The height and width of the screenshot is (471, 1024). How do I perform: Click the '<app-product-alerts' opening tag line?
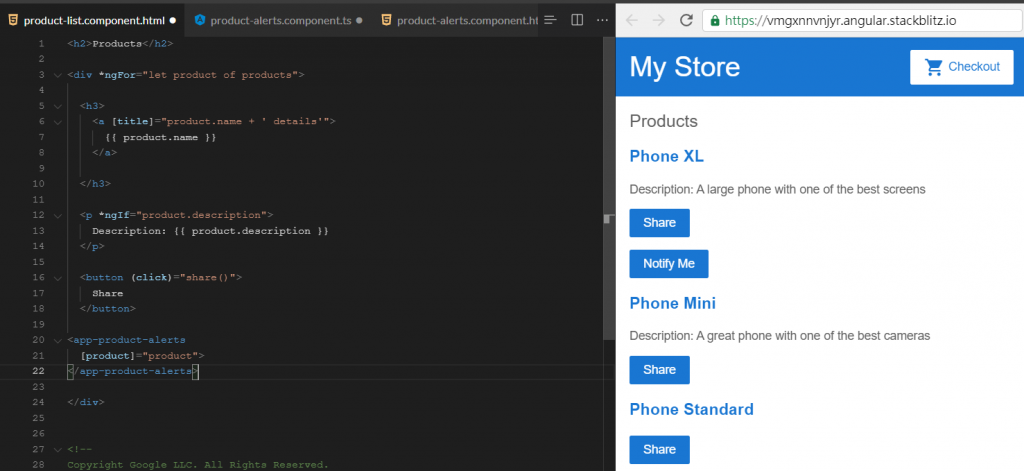(x=127, y=340)
